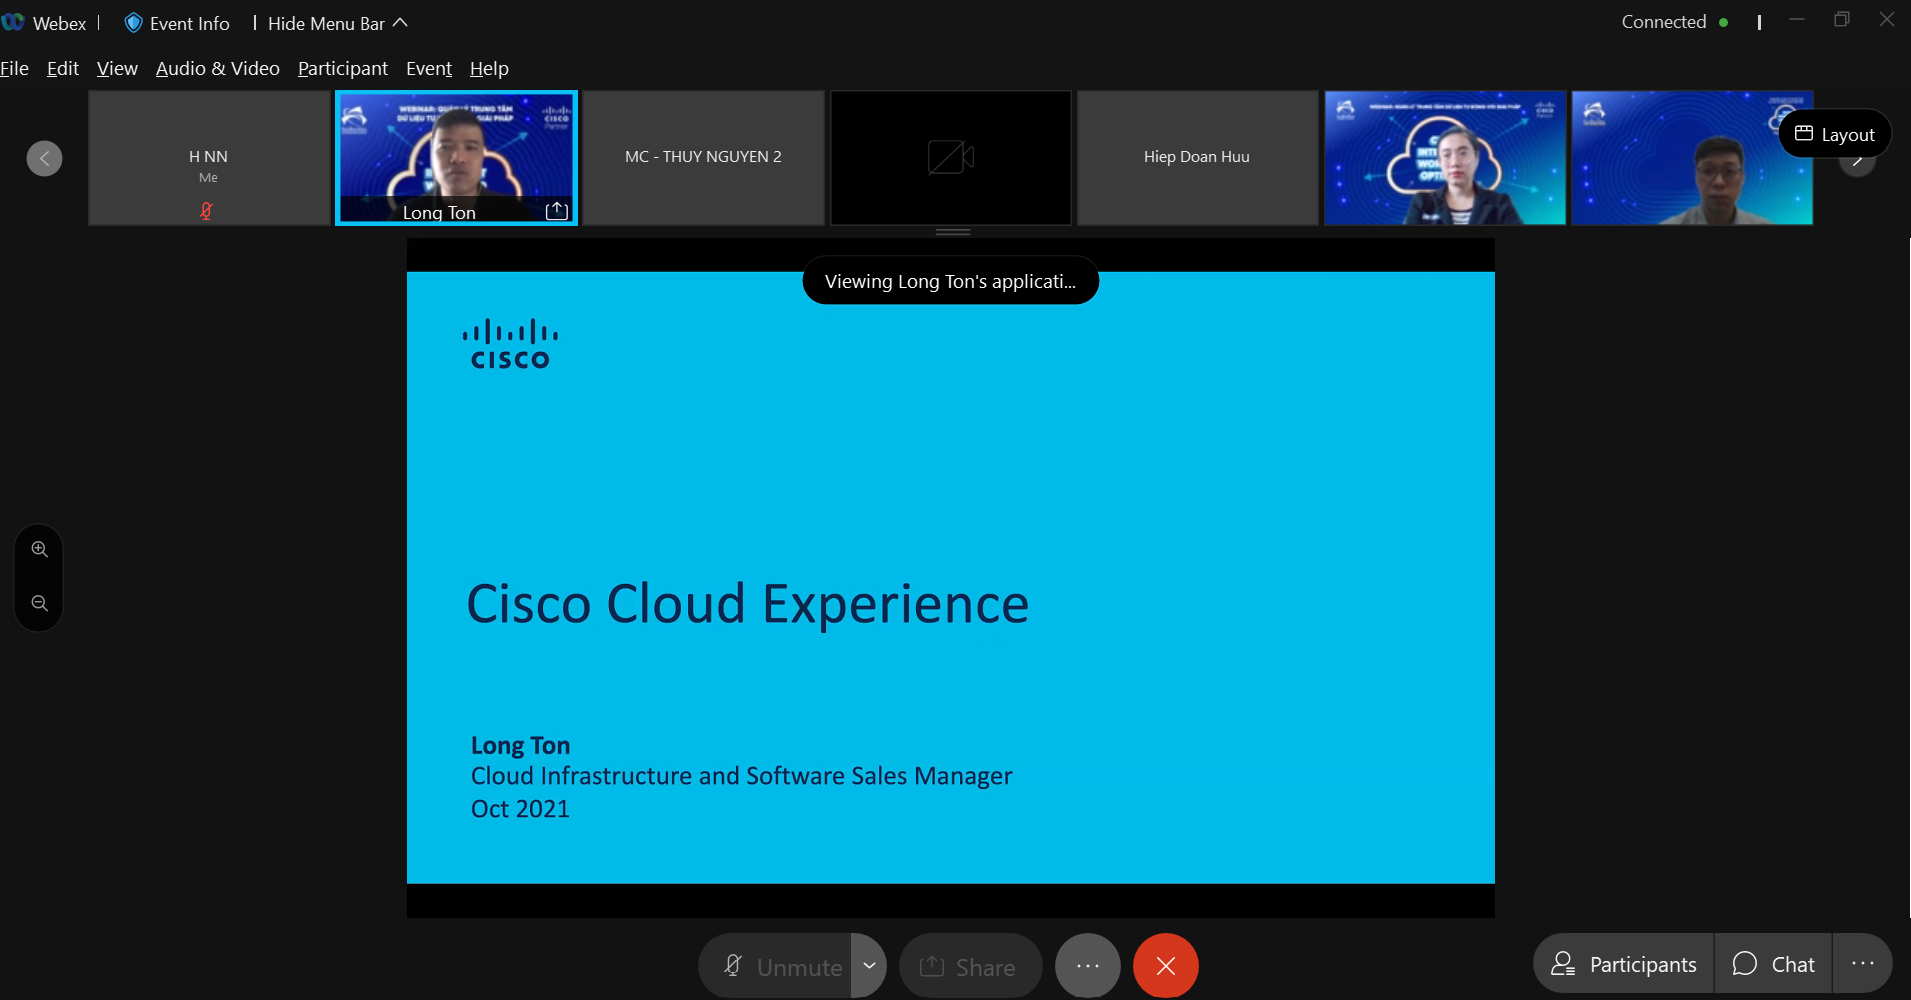Open the File menu
Viewport: 1911px width, 1000px height.
[14, 68]
